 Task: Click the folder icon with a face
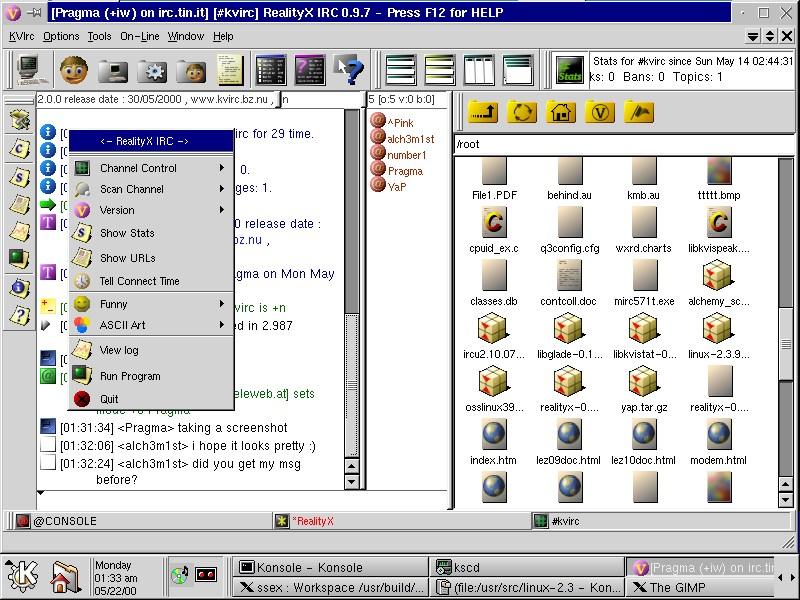point(191,71)
